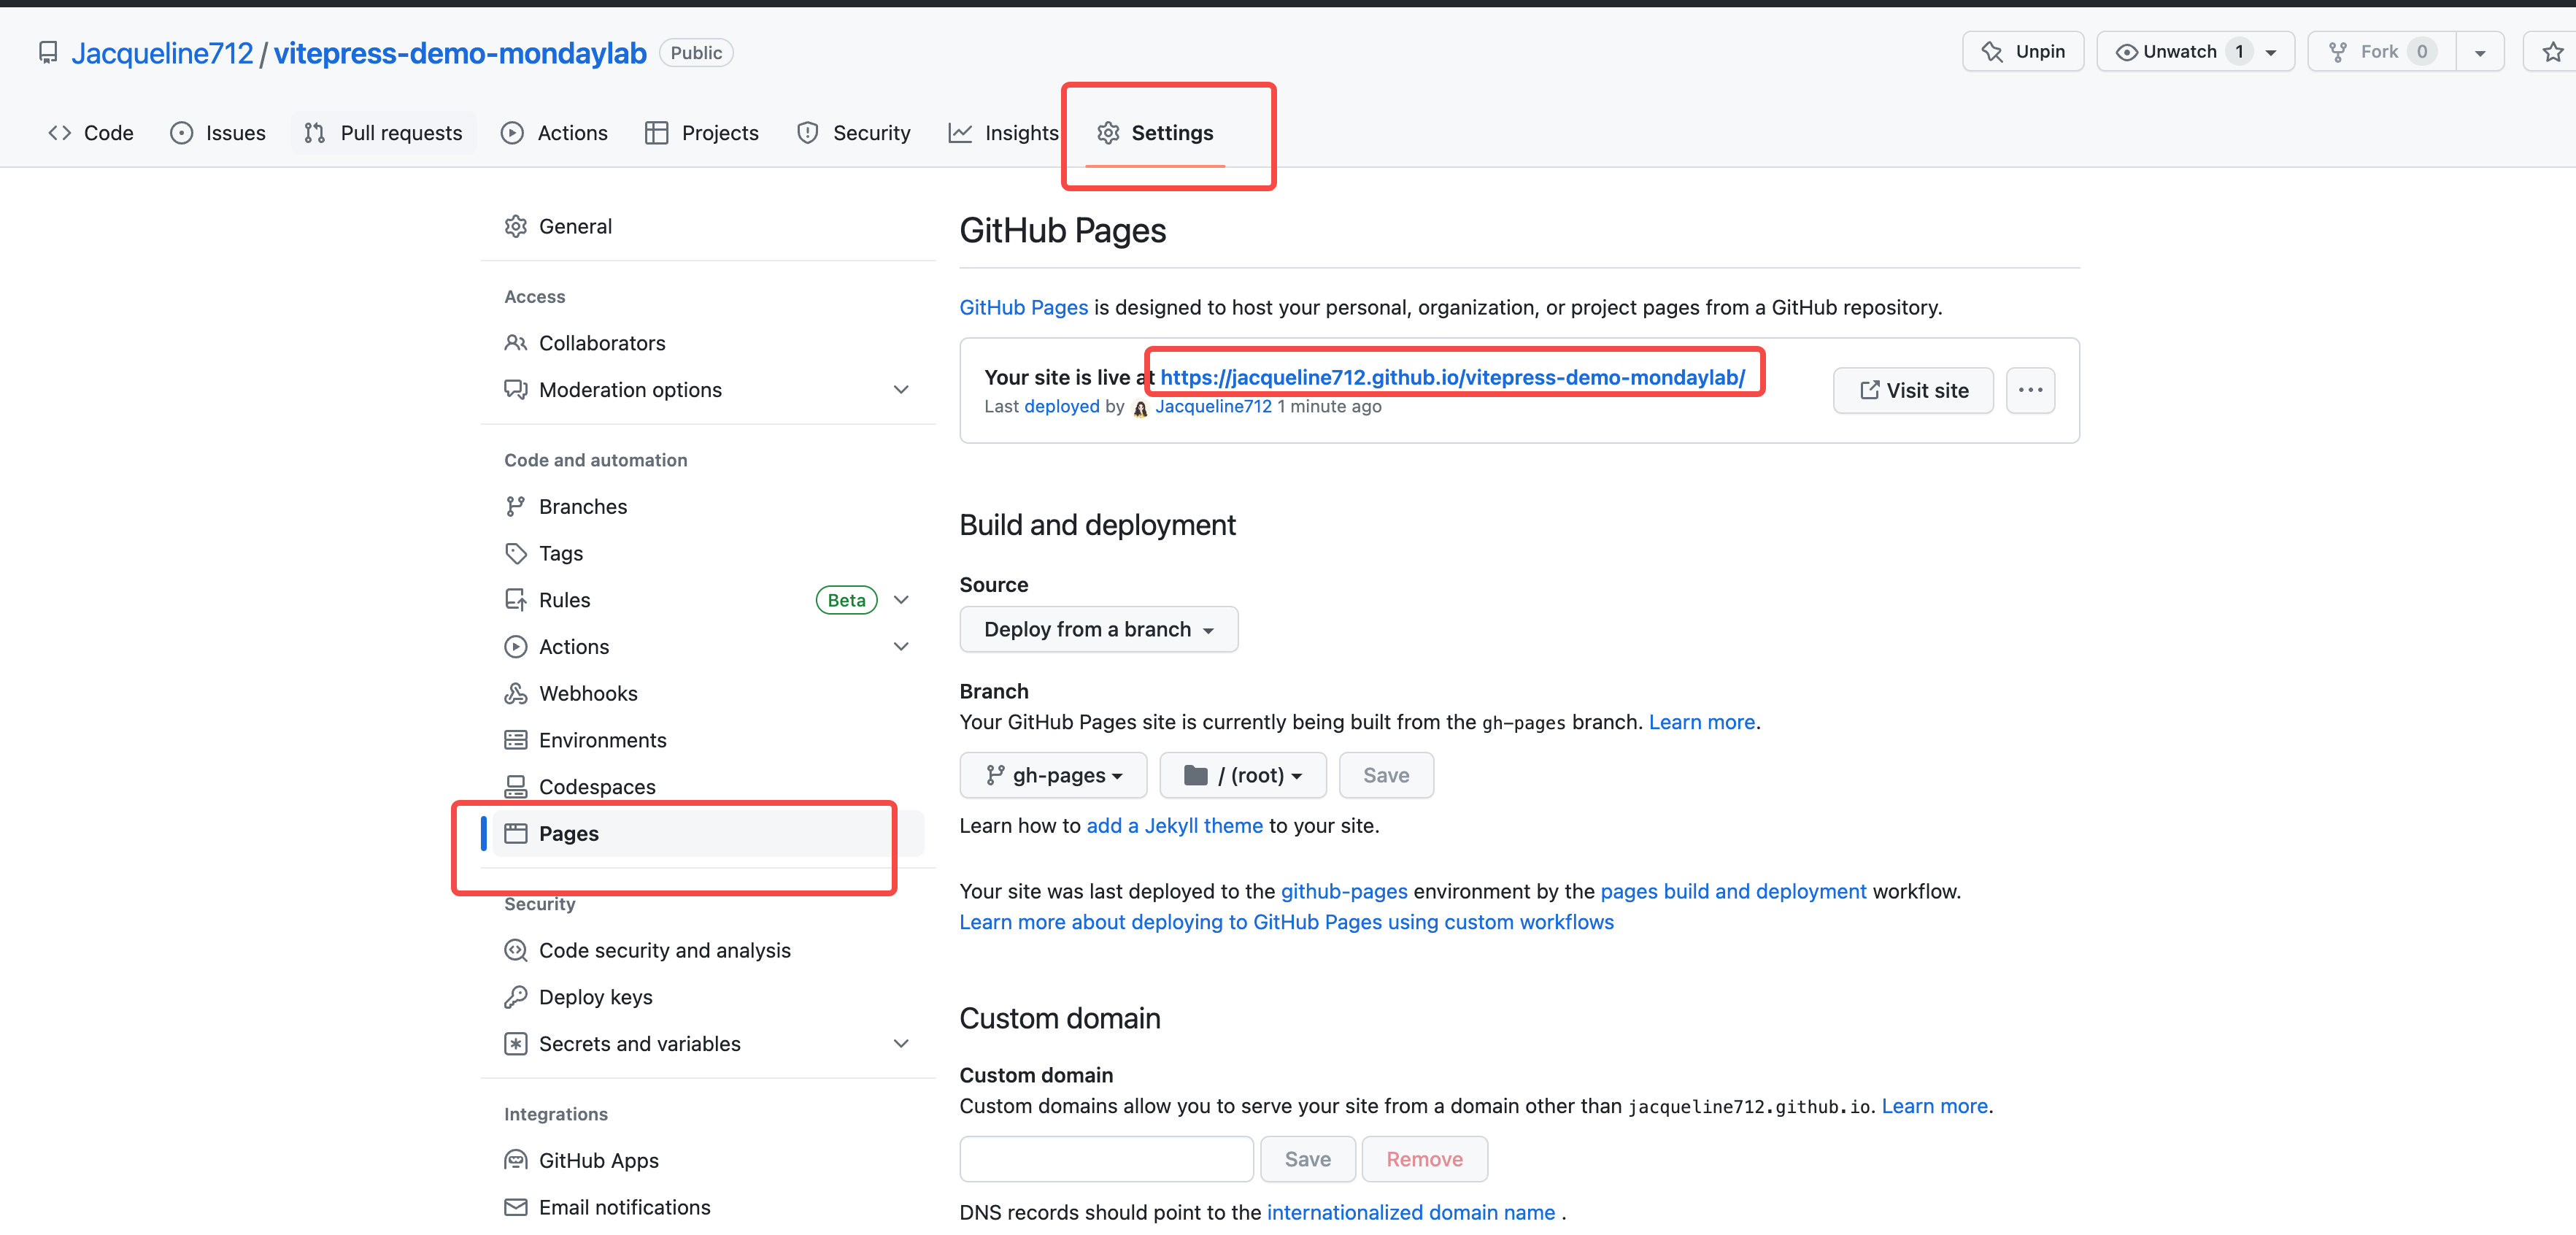Expand Secrets and variables section
The image size is (2576, 1235).
900,1044
